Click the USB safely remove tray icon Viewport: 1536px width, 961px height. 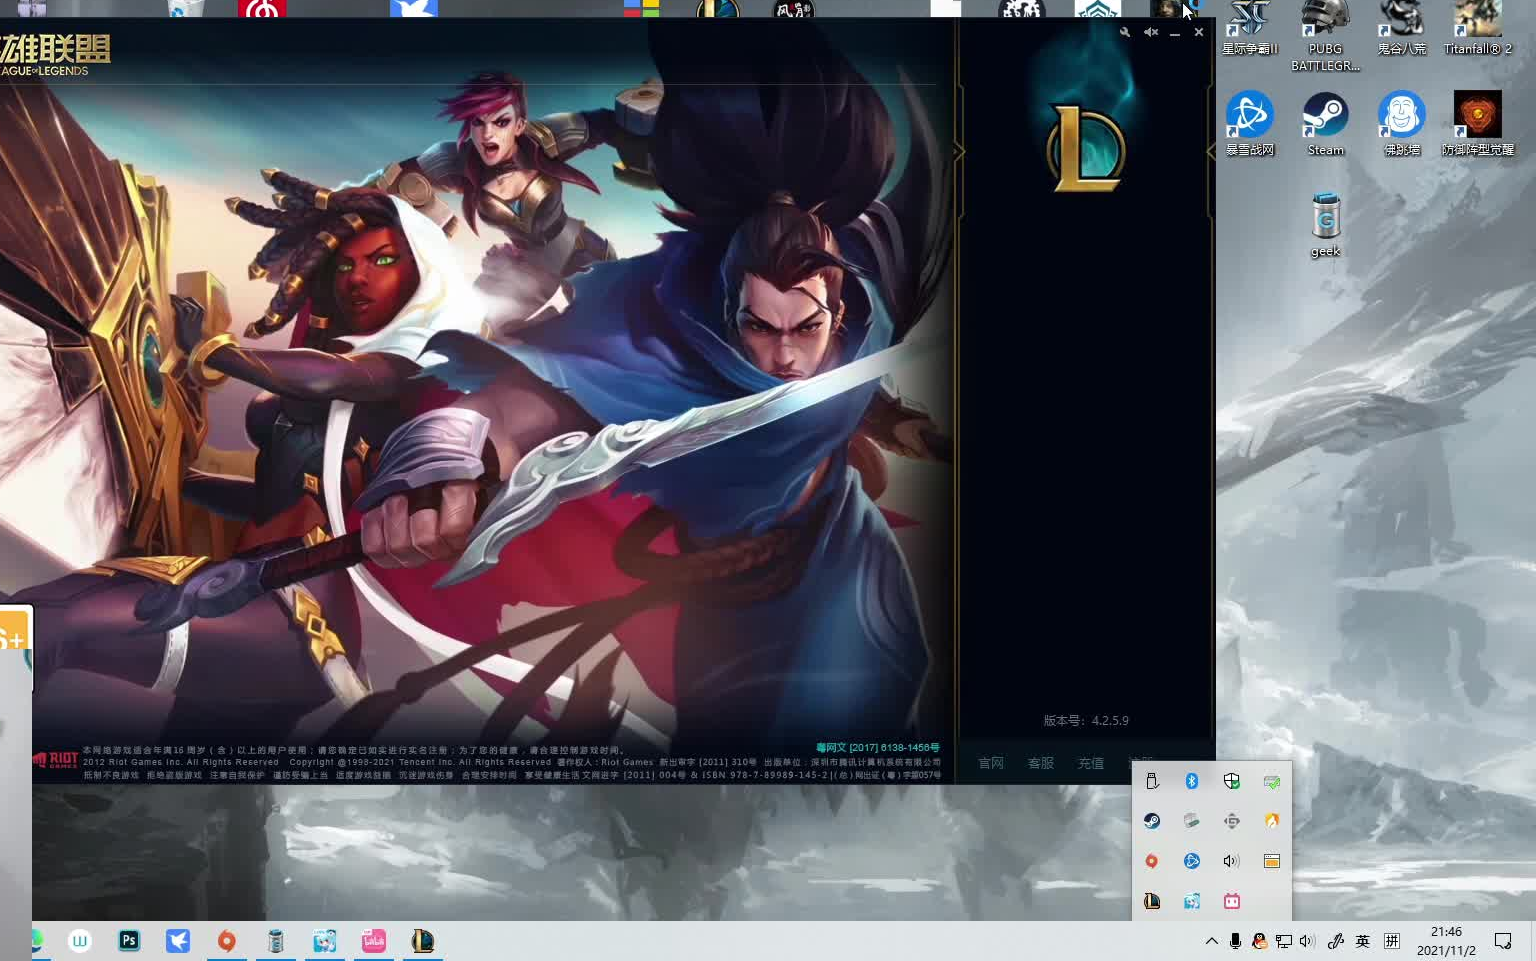tap(1152, 781)
